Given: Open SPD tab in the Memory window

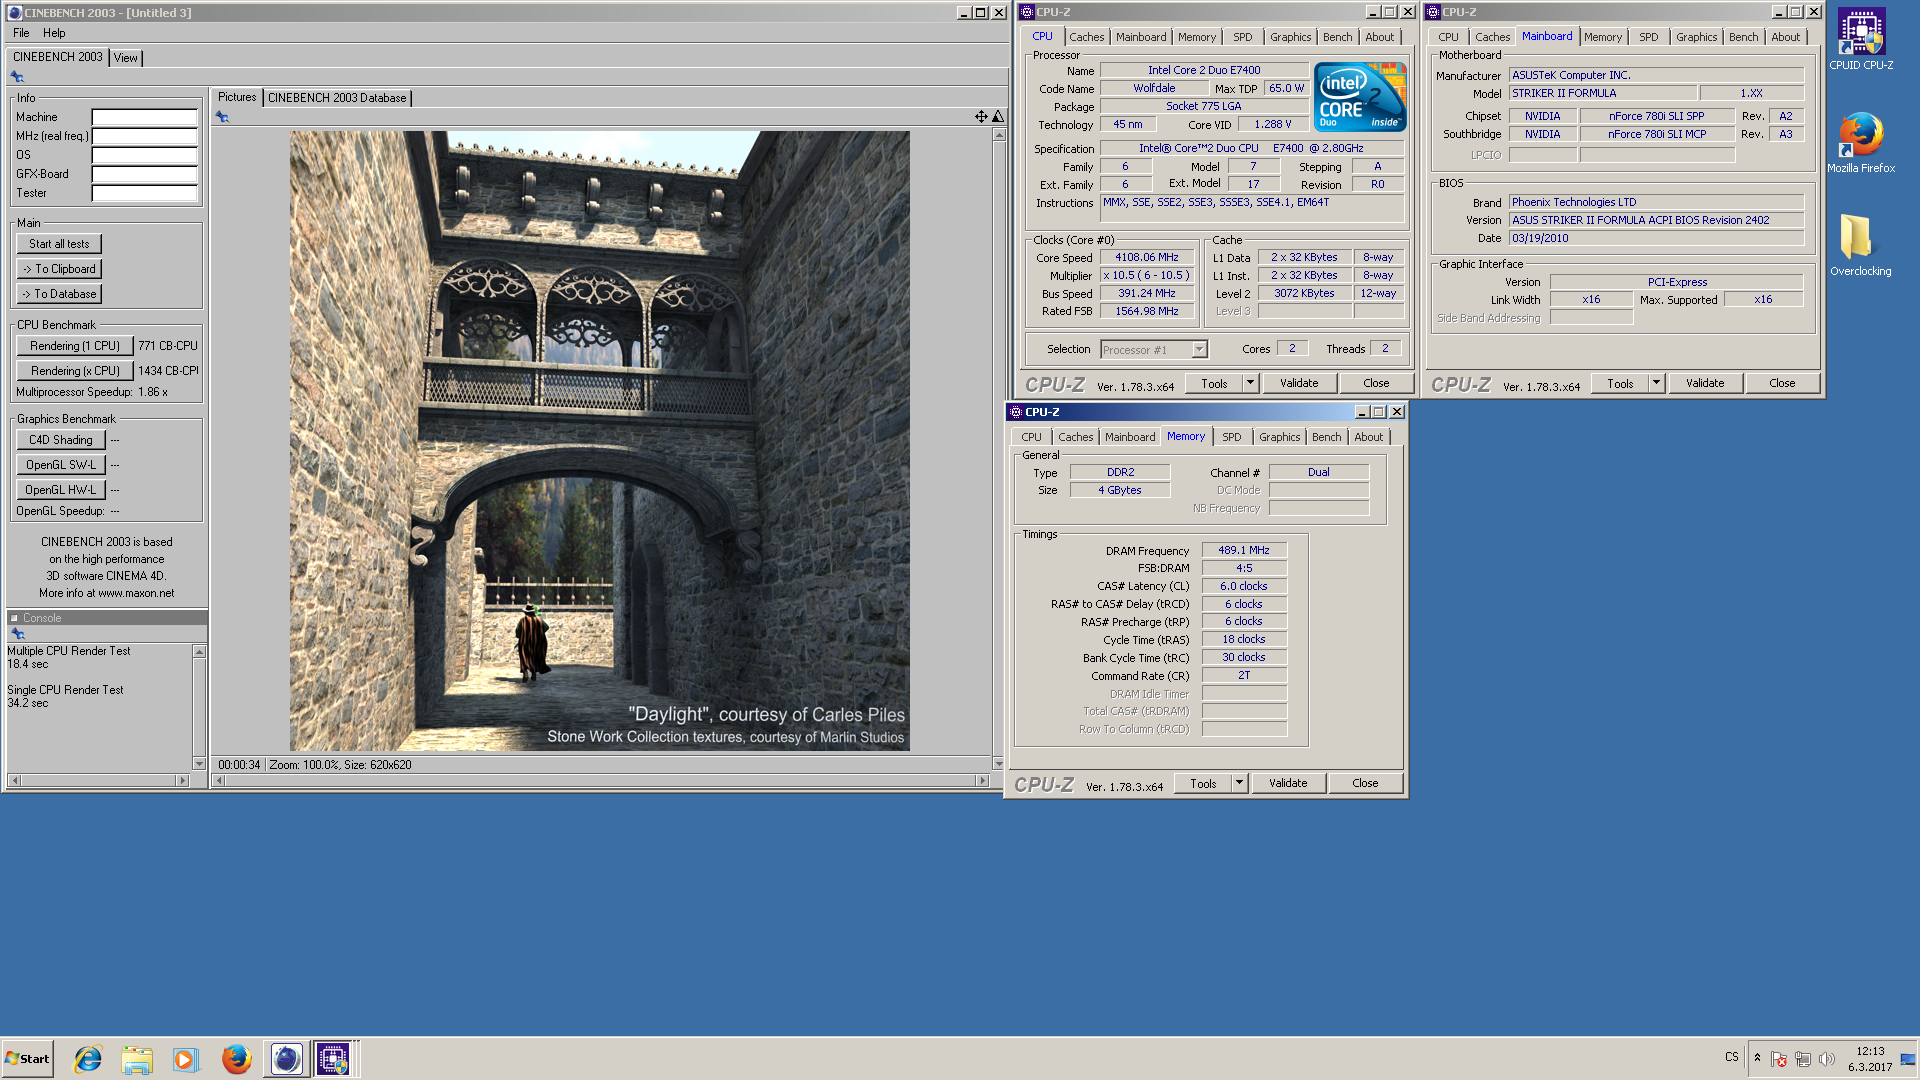Looking at the screenshot, I should click(x=1232, y=437).
